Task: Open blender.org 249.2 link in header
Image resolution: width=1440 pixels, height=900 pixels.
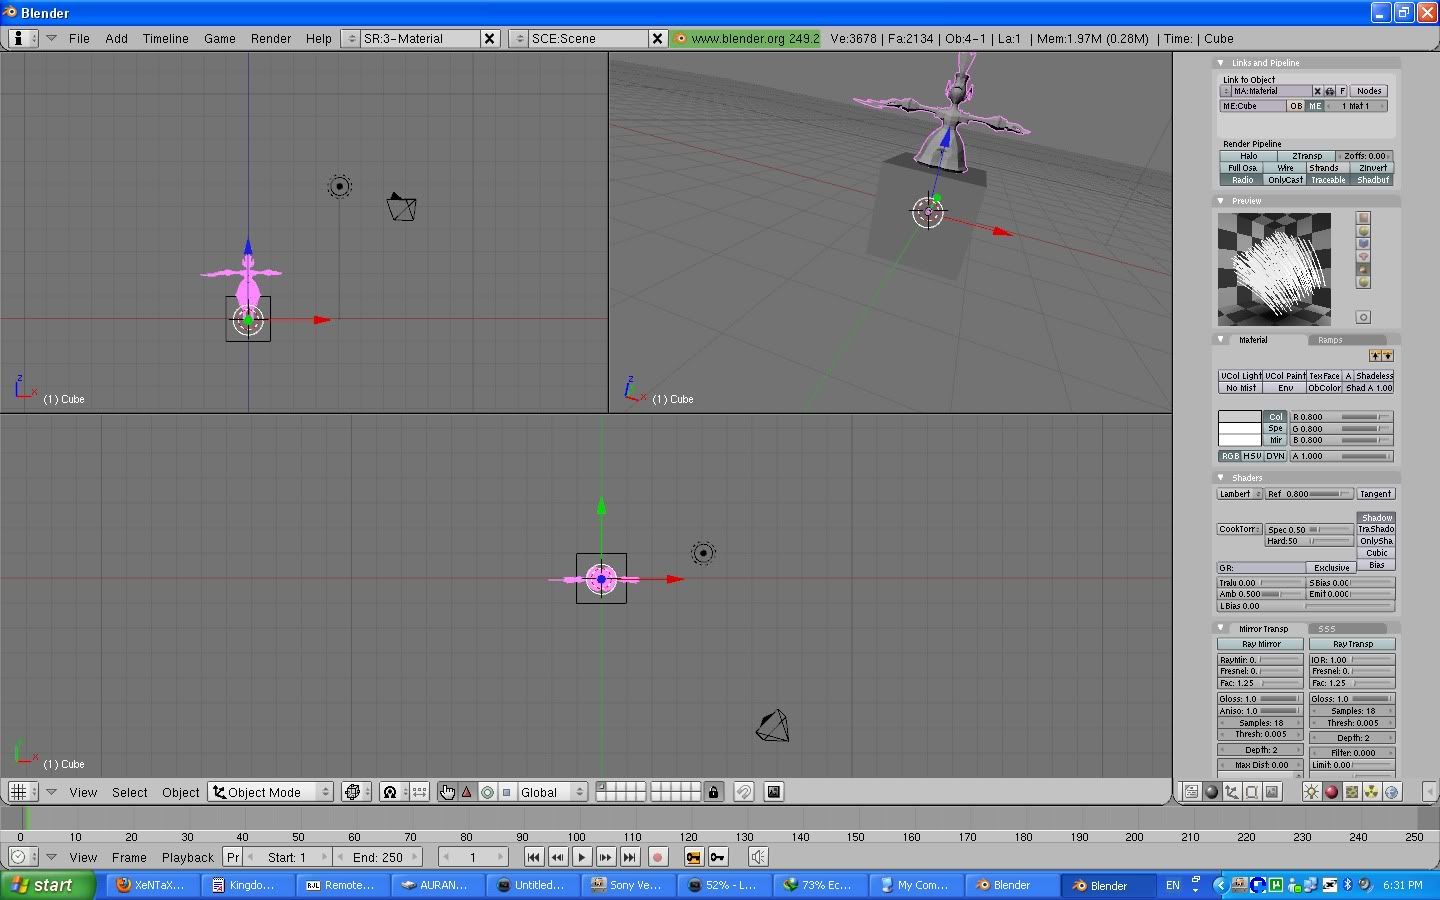Action: coord(746,38)
